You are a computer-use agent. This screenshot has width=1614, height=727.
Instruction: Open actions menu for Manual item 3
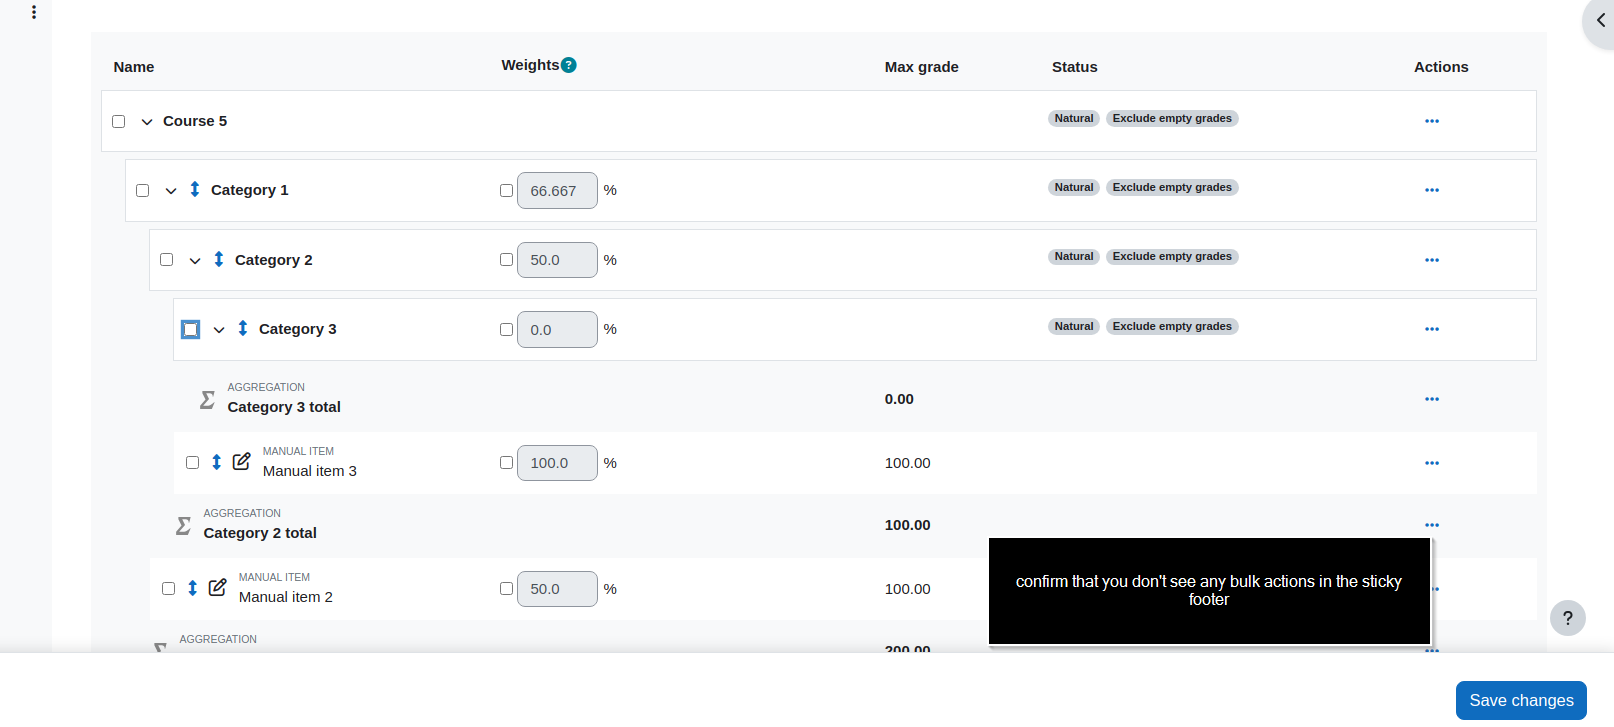pos(1432,463)
